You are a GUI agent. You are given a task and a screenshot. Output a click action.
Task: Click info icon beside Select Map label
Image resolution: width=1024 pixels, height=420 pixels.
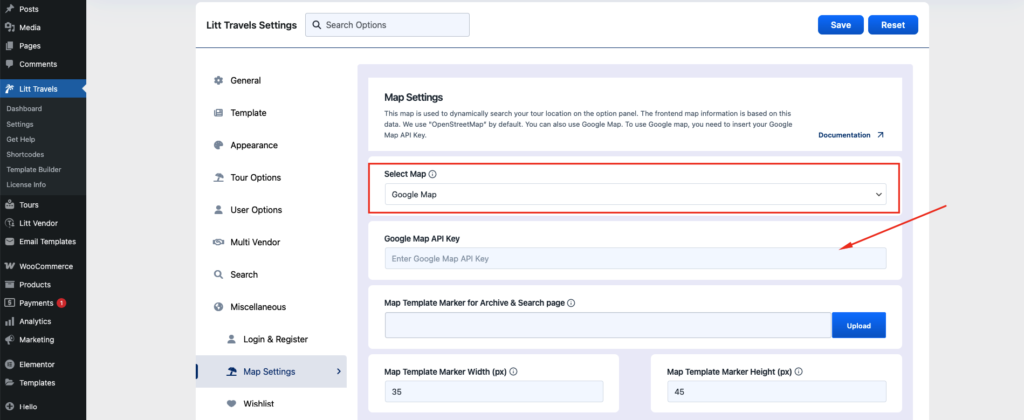[432, 174]
